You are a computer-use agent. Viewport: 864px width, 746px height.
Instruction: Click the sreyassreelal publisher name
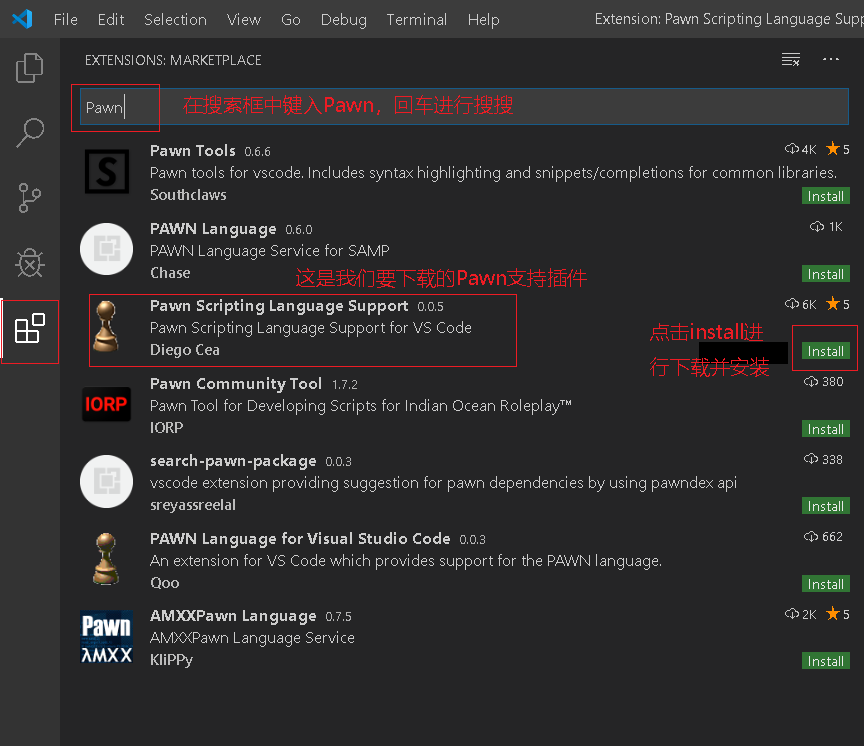193,505
